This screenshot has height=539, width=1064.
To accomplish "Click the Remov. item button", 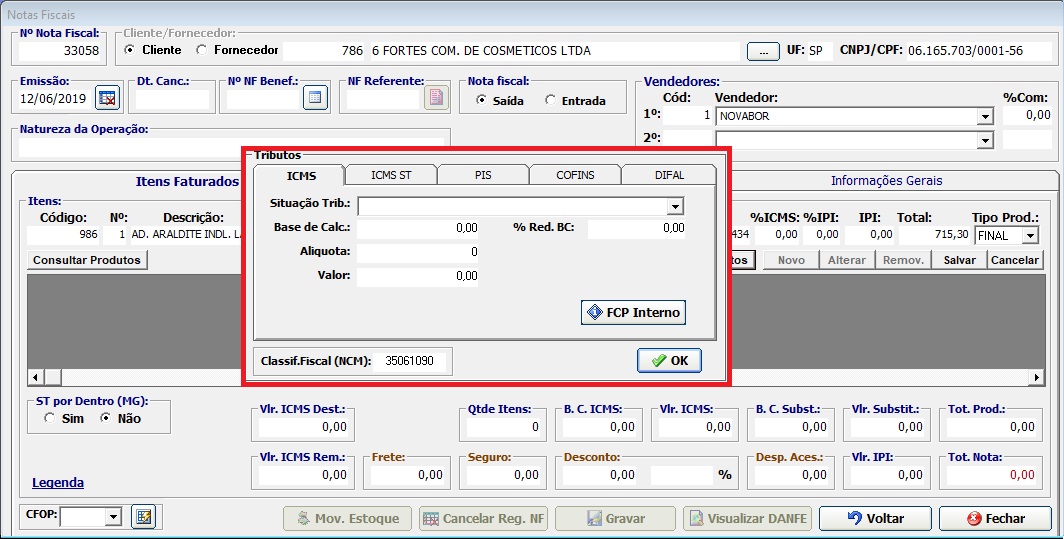I will pos(903,260).
